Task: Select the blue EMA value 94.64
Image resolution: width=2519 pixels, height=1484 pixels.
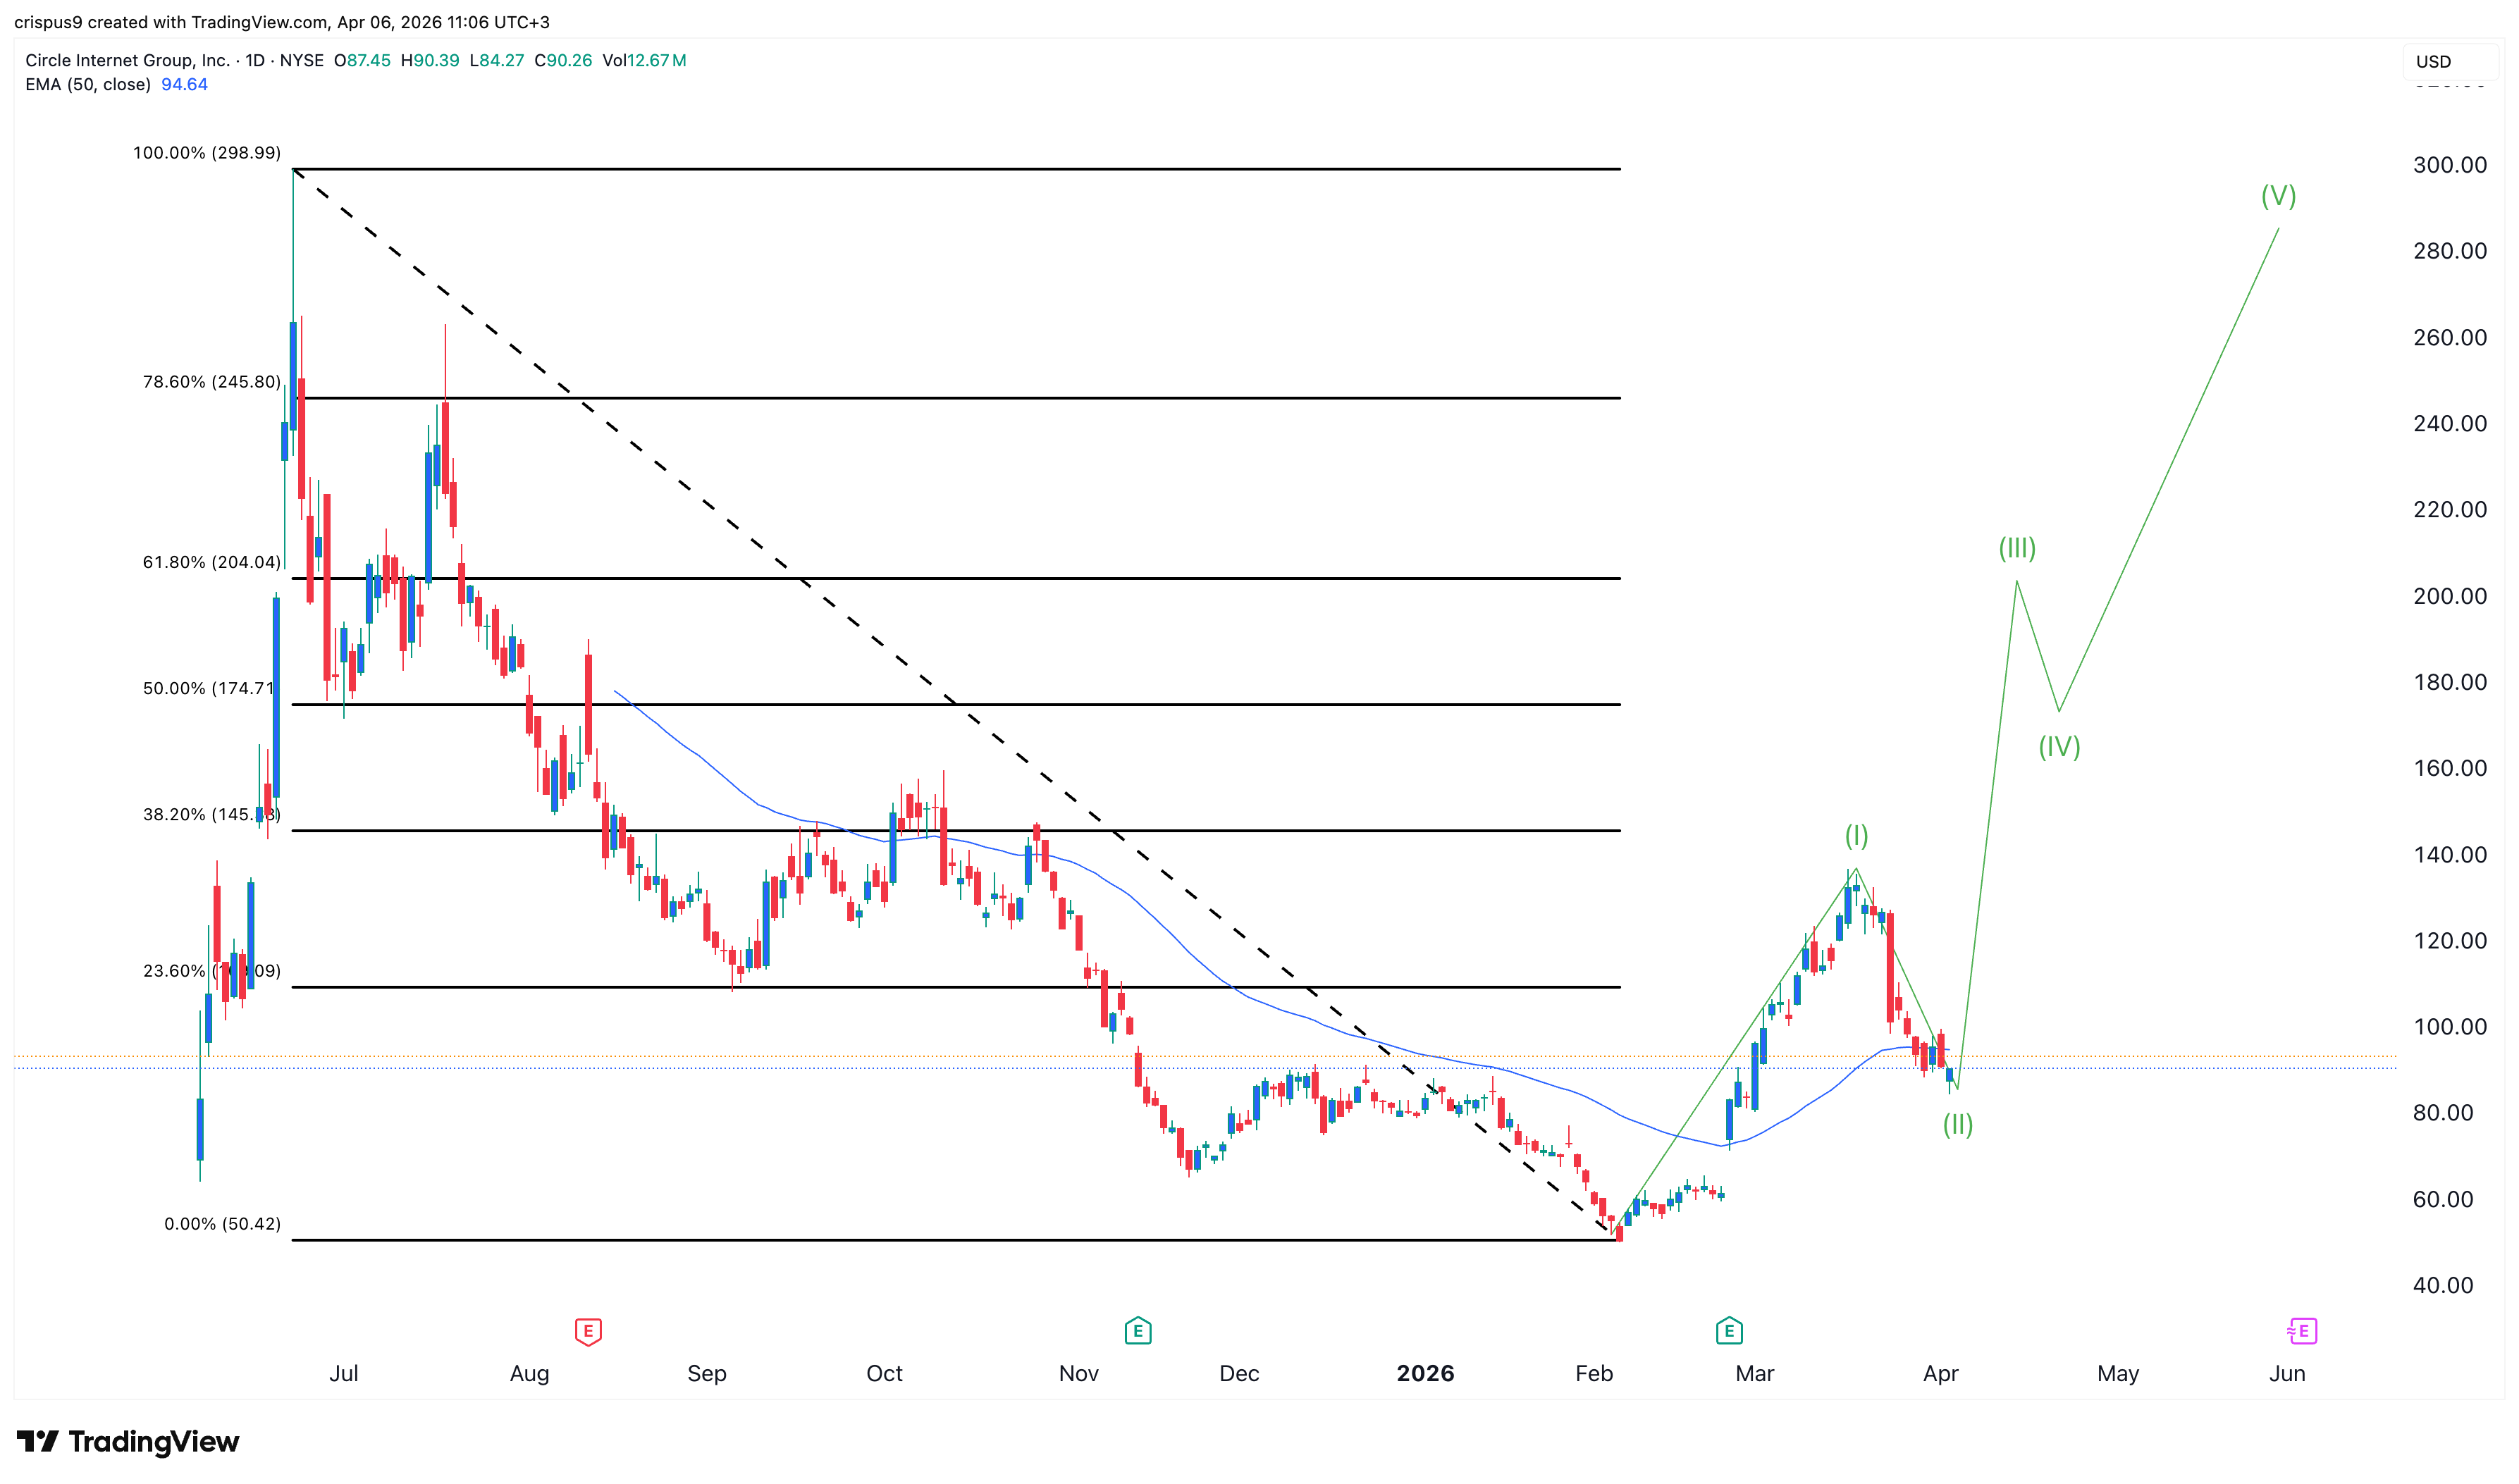Action: tap(187, 85)
